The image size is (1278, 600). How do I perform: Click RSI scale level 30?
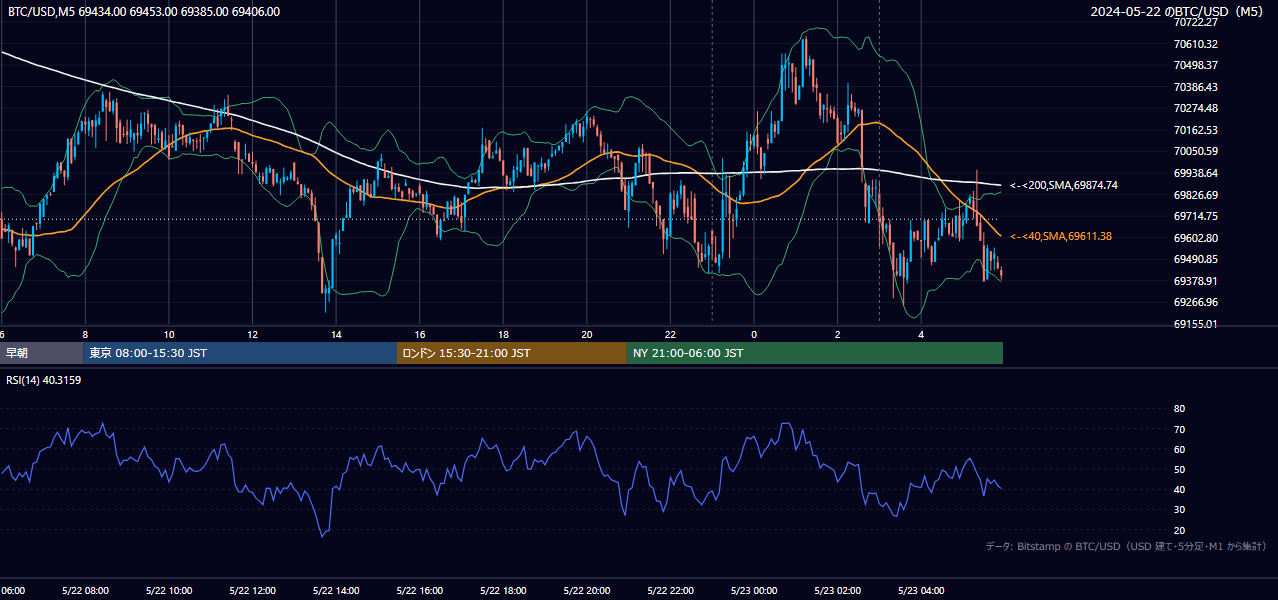[x=1179, y=510]
